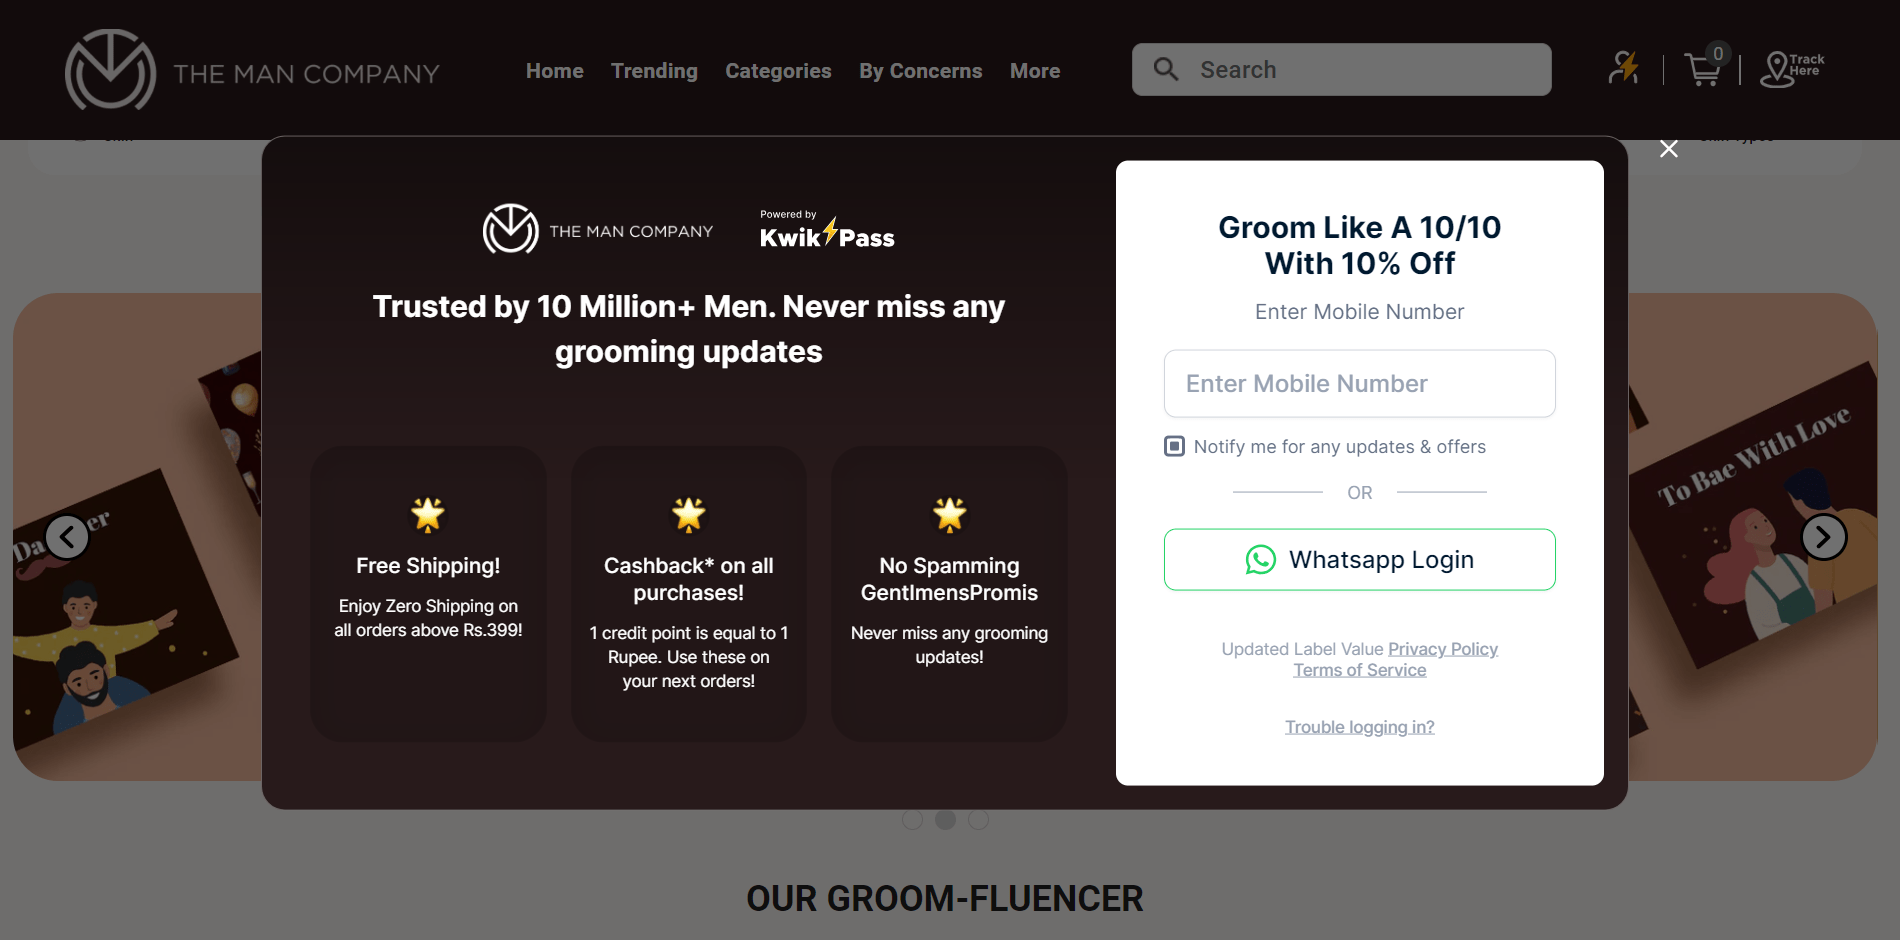
Task: Open the shopping cart icon
Action: [x=1704, y=68]
